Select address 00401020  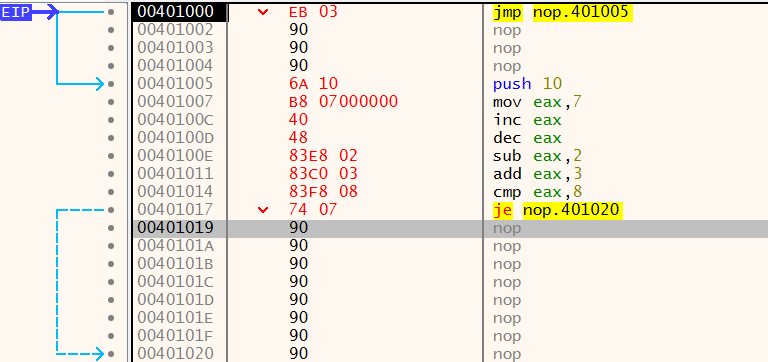175,353
